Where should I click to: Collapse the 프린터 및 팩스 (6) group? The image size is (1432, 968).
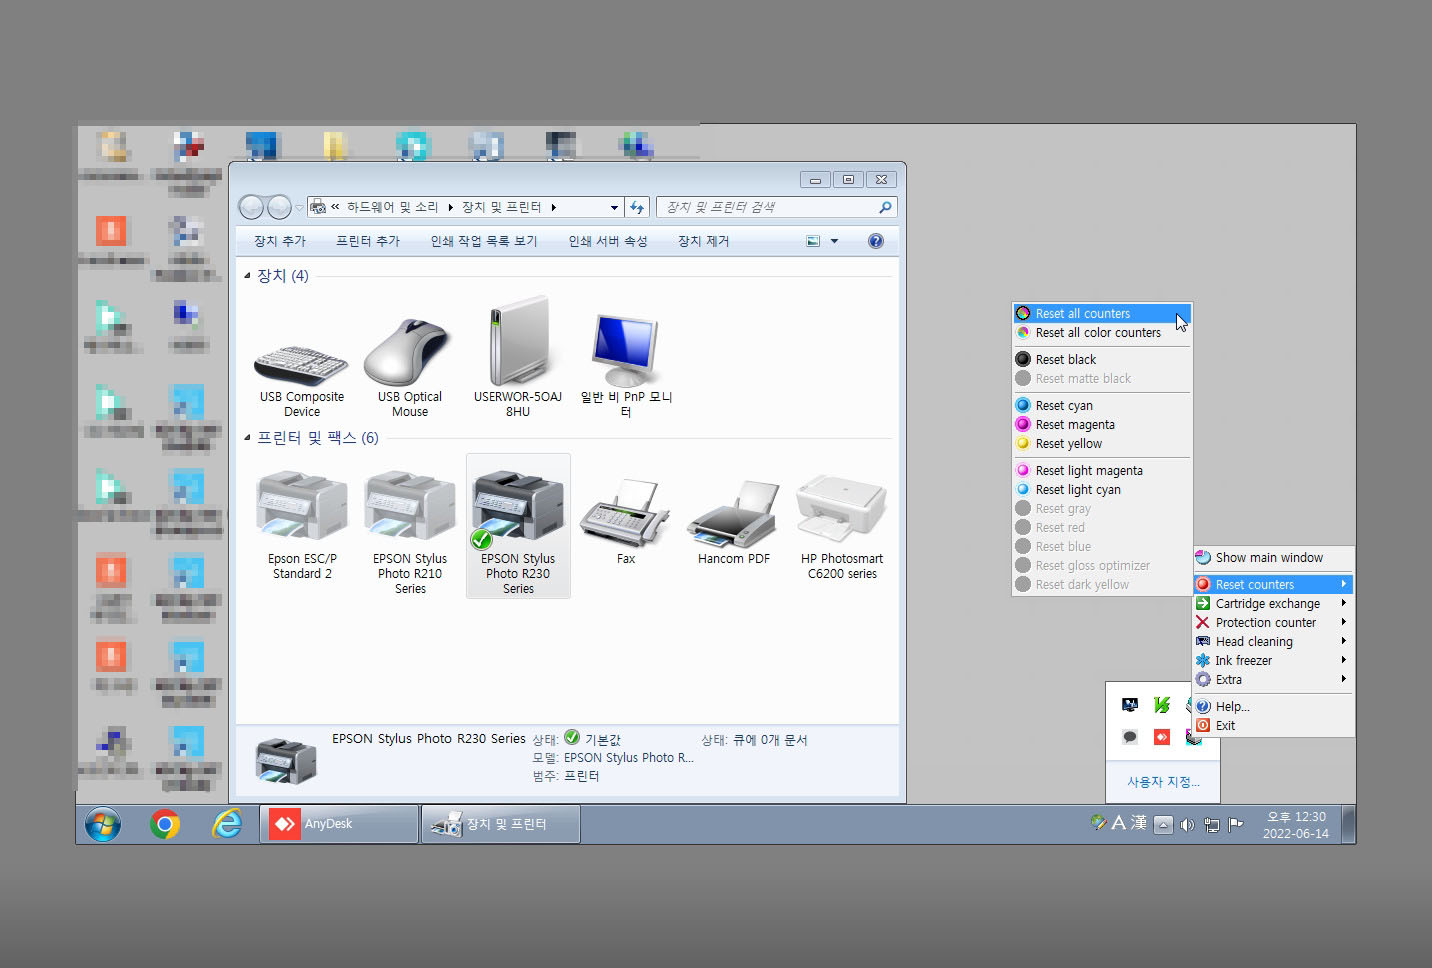248,437
